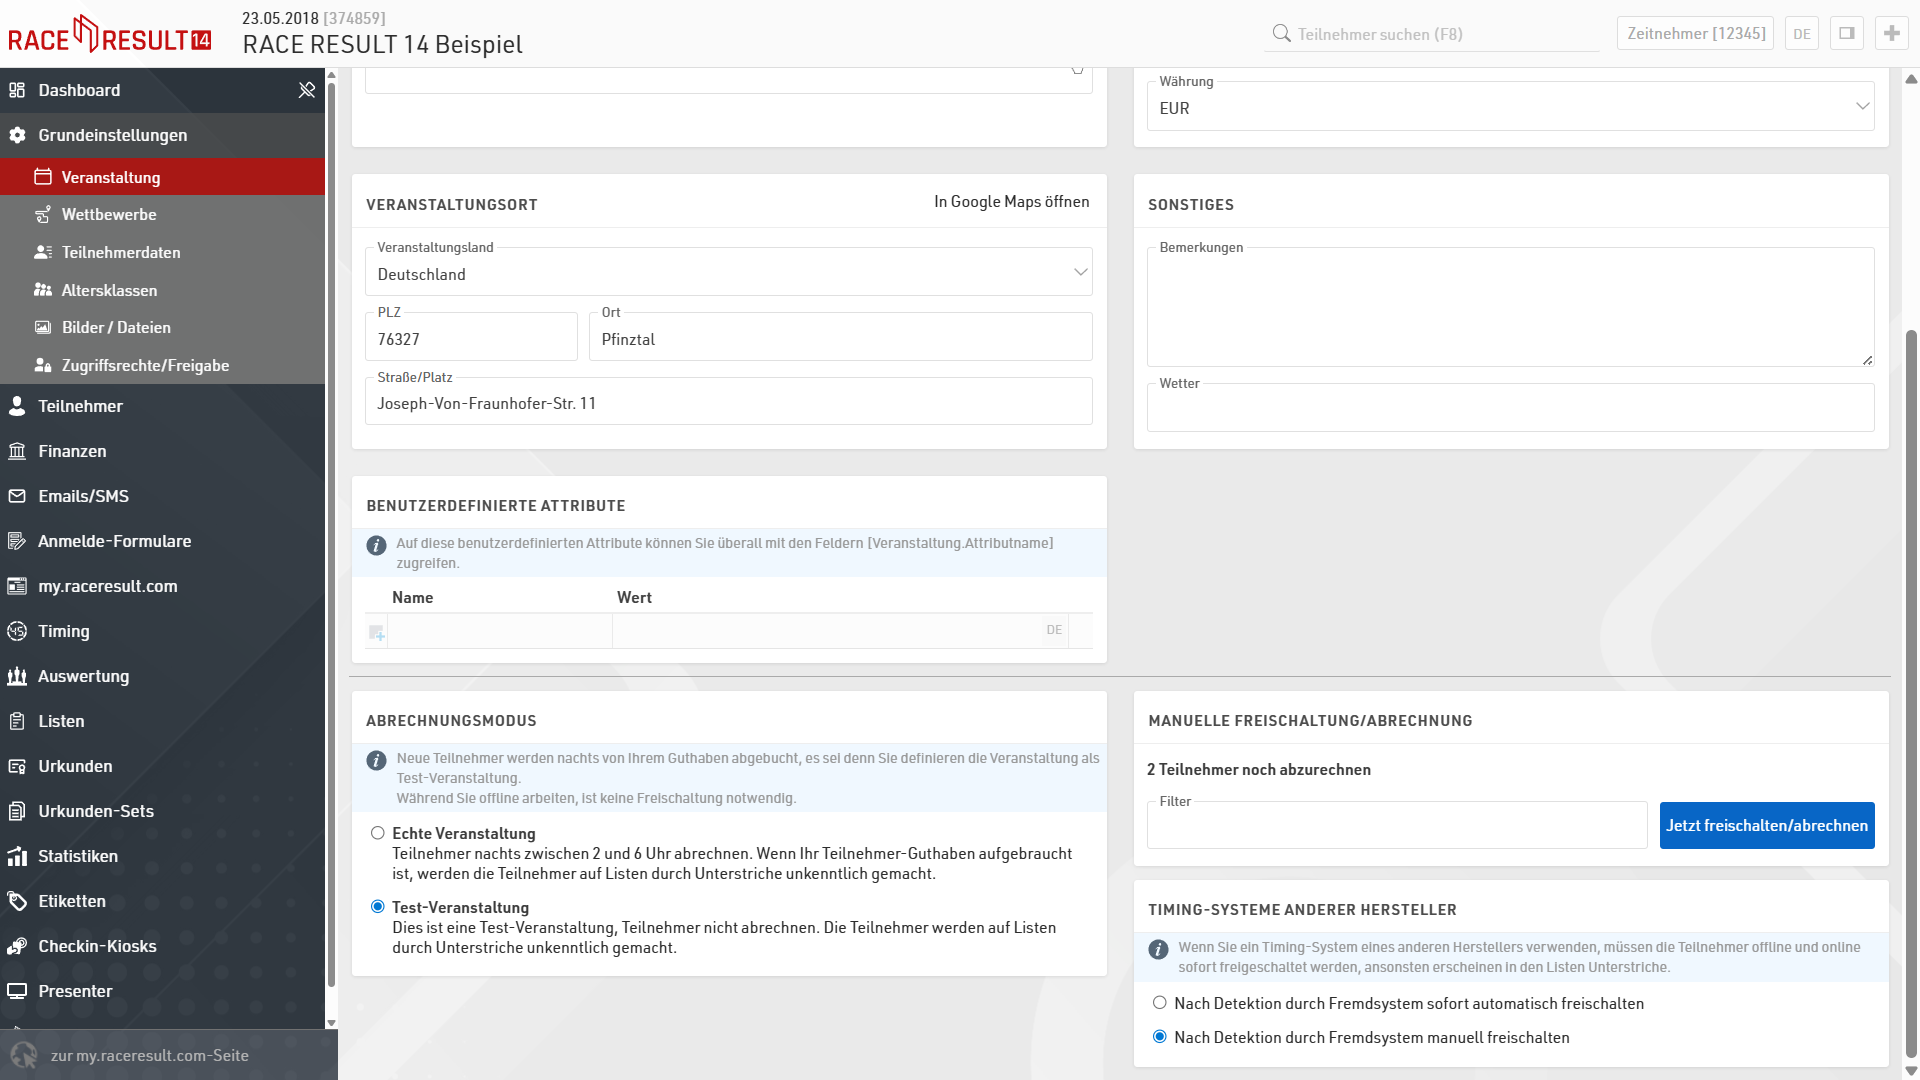Open the Wettbewerbe submenu item
Viewport: 1920px width, 1080px height.
pos(109,215)
